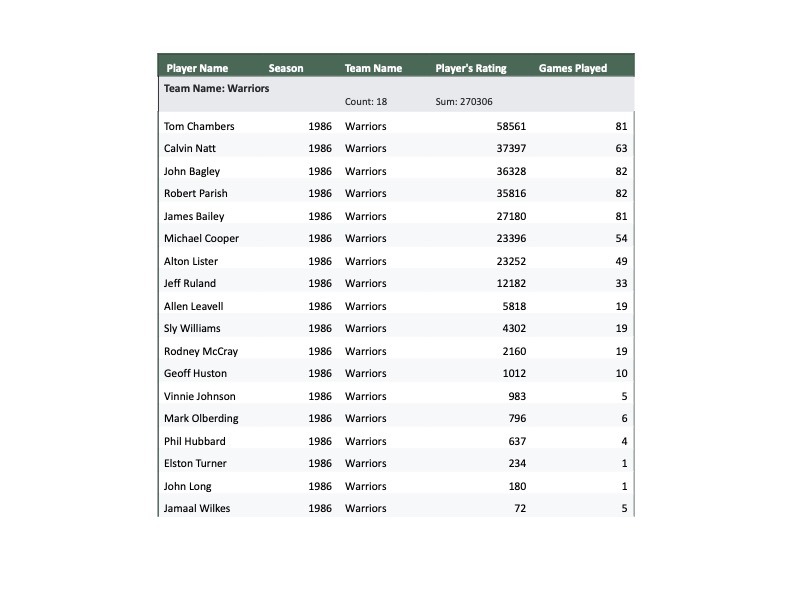This screenshot has width=792, height=612.
Task: Click the Jamaal Wilkes name cell
Action: [197, 509]
